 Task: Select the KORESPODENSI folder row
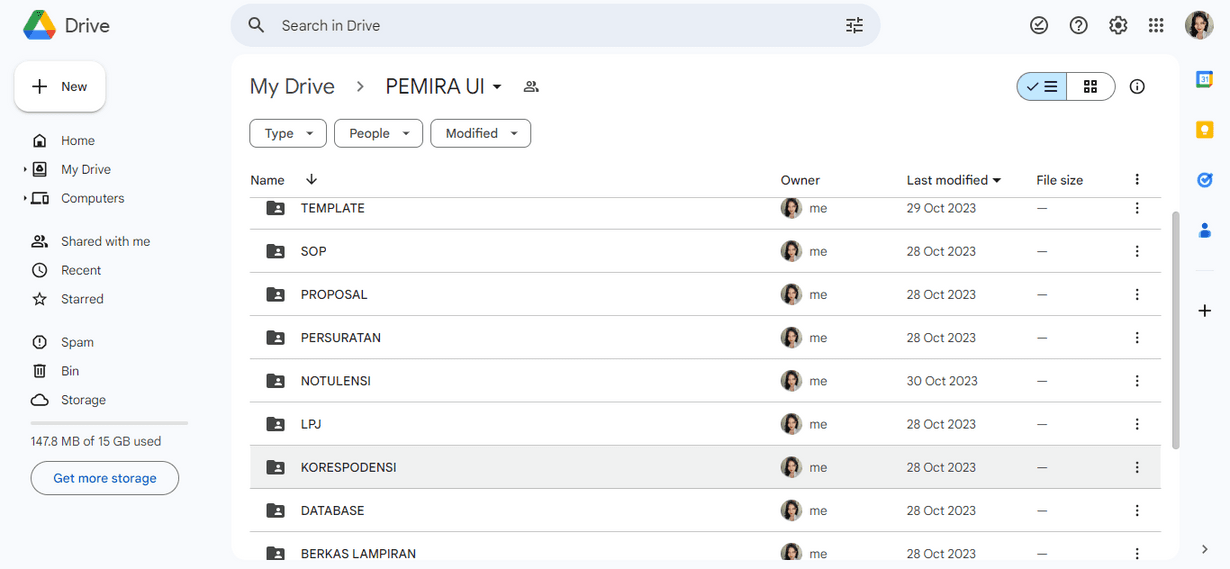coord(705,467)
